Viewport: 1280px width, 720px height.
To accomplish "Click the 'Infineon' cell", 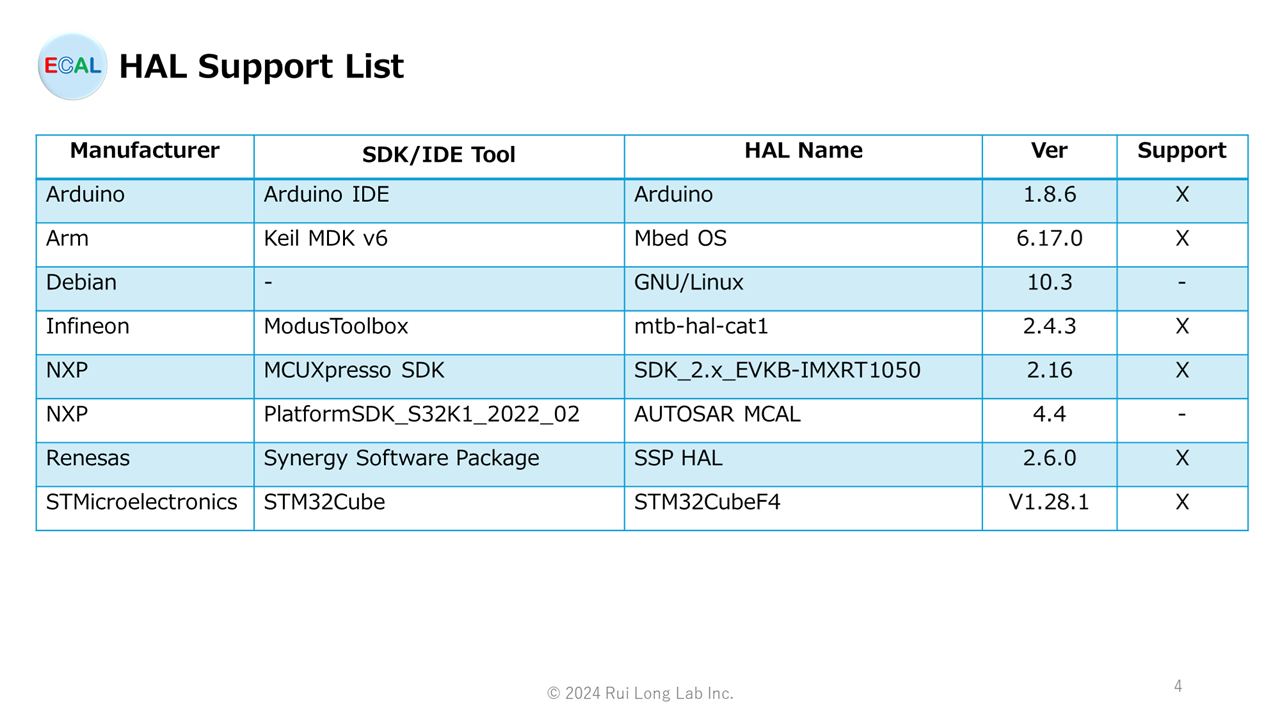I will pos(145,333).
